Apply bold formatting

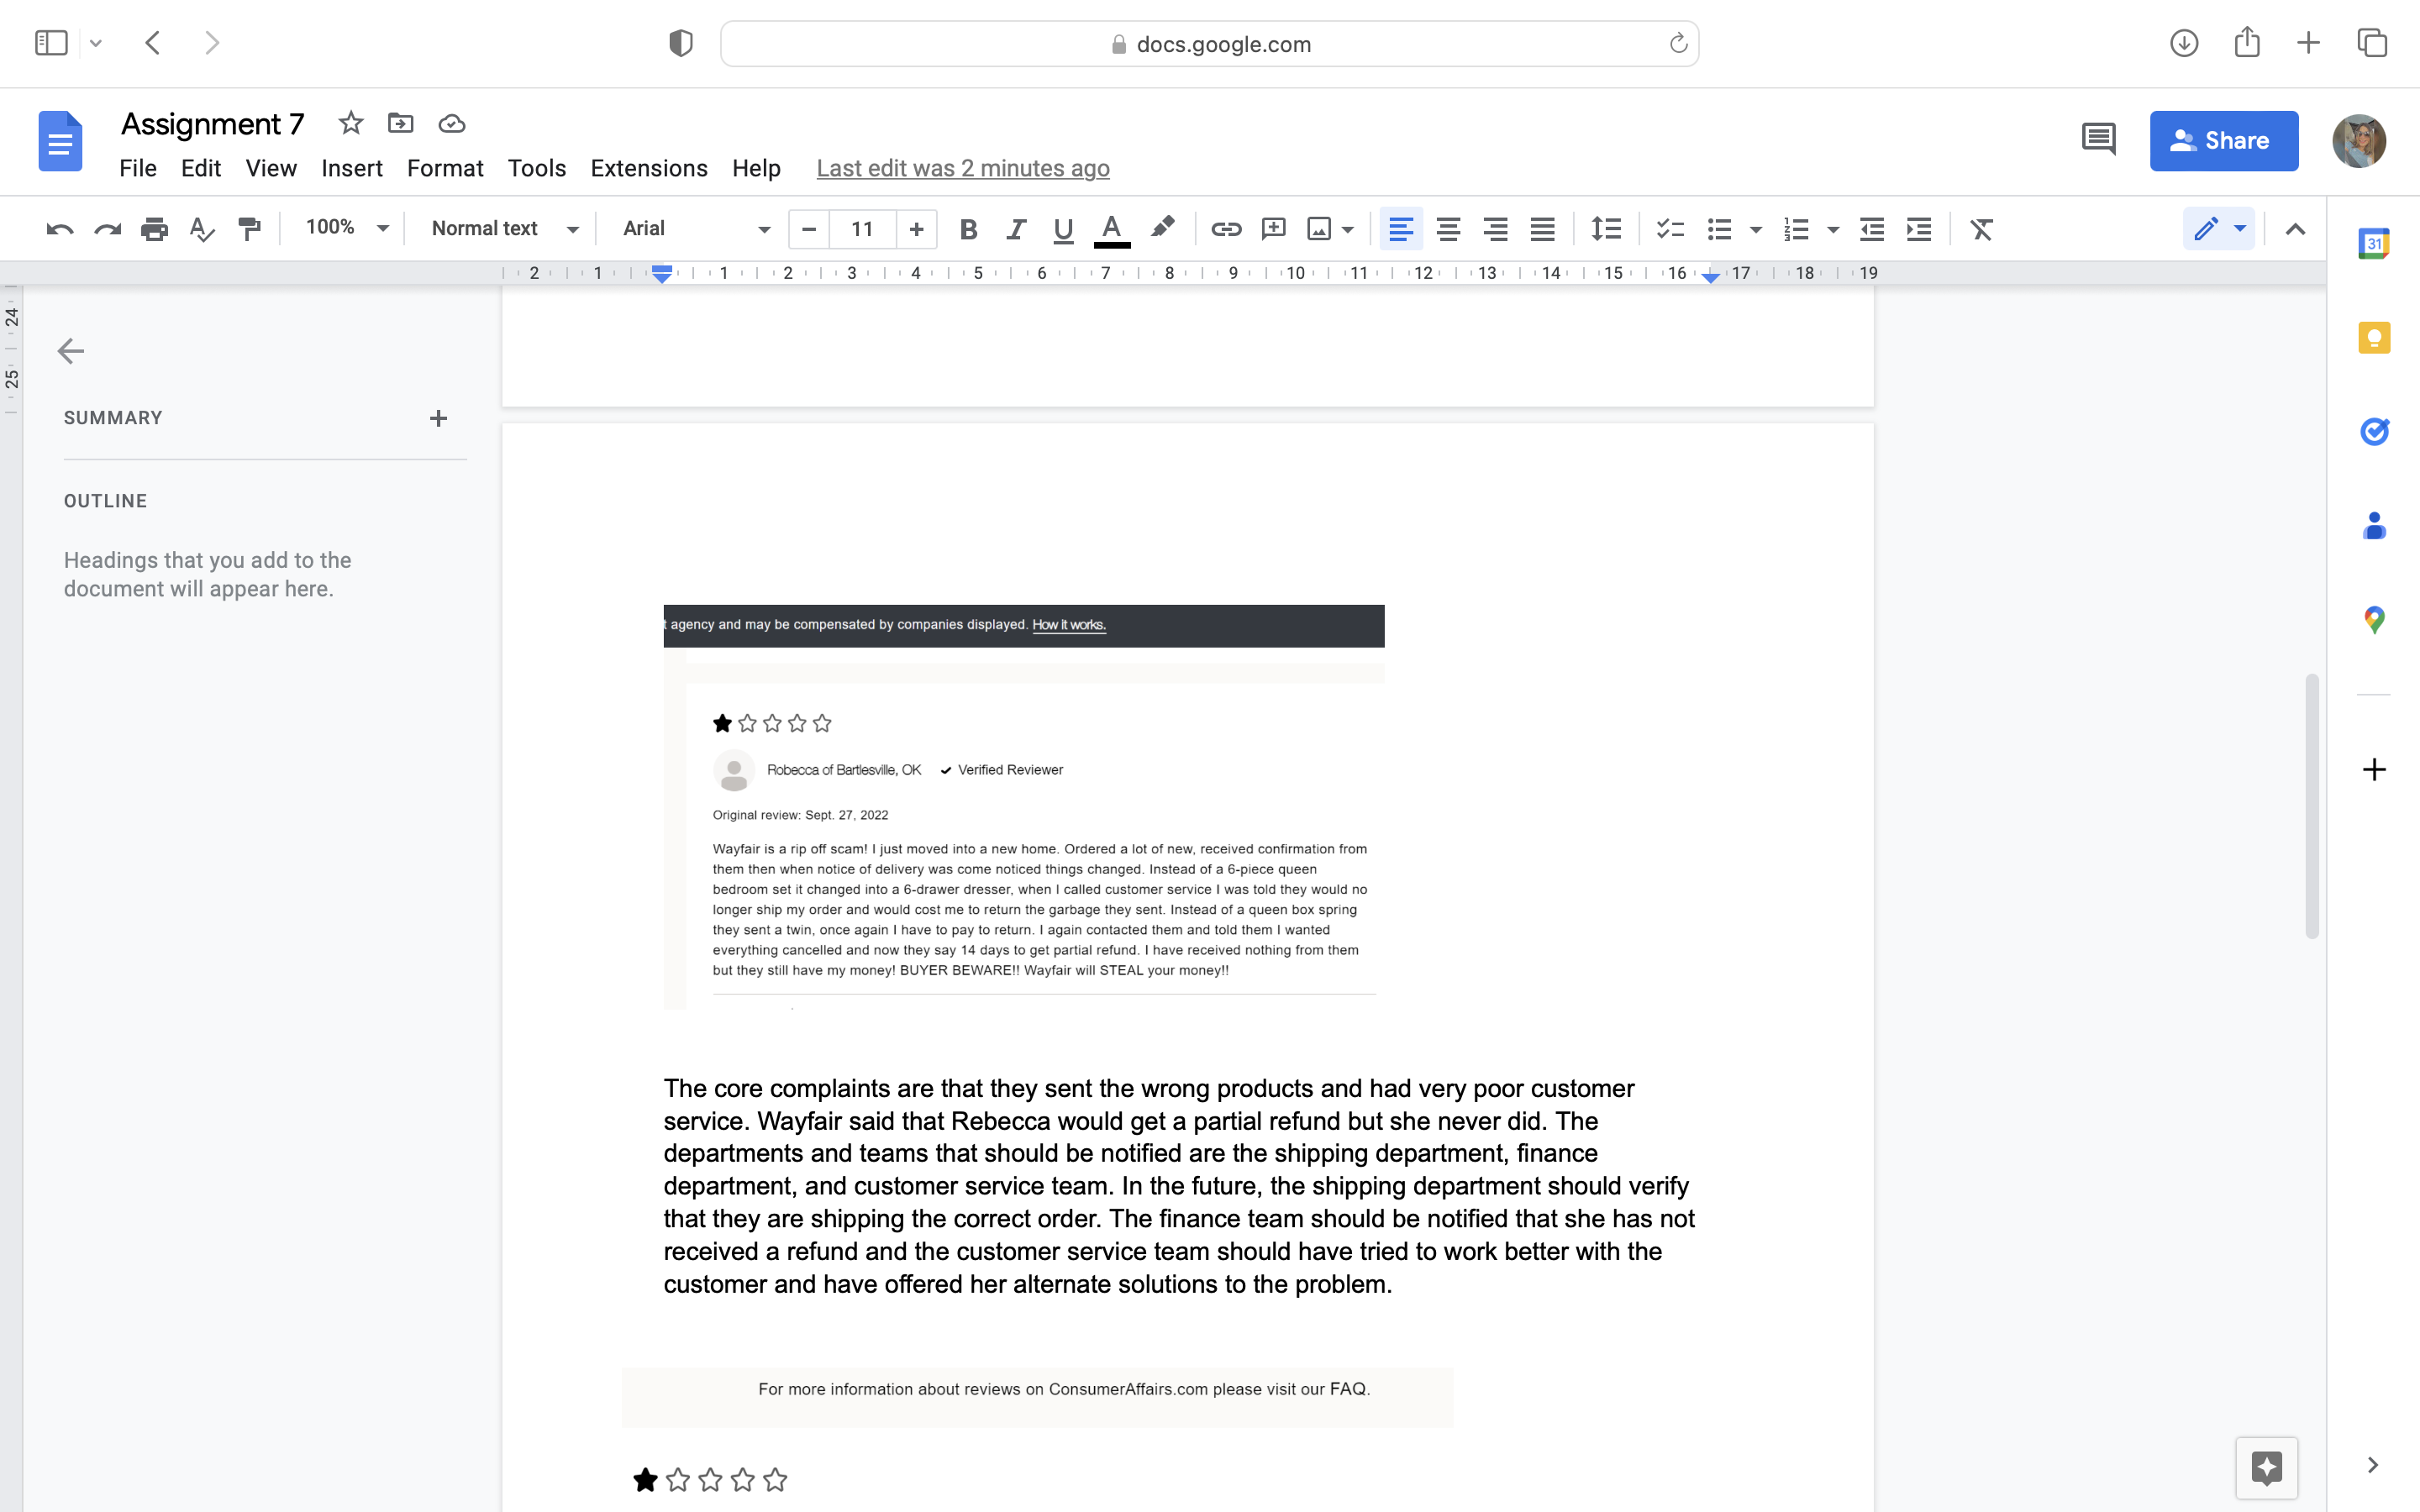(968, 229)
